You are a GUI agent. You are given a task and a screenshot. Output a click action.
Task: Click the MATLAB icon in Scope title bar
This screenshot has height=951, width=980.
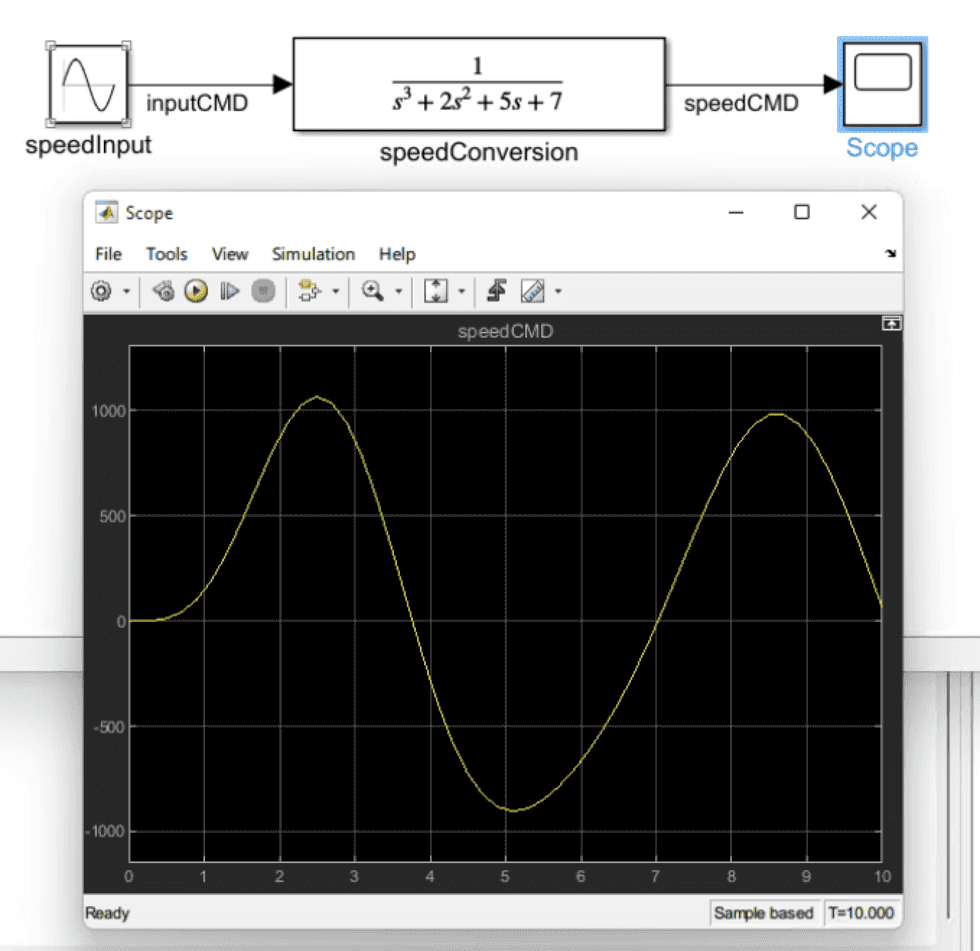[107, 212]
